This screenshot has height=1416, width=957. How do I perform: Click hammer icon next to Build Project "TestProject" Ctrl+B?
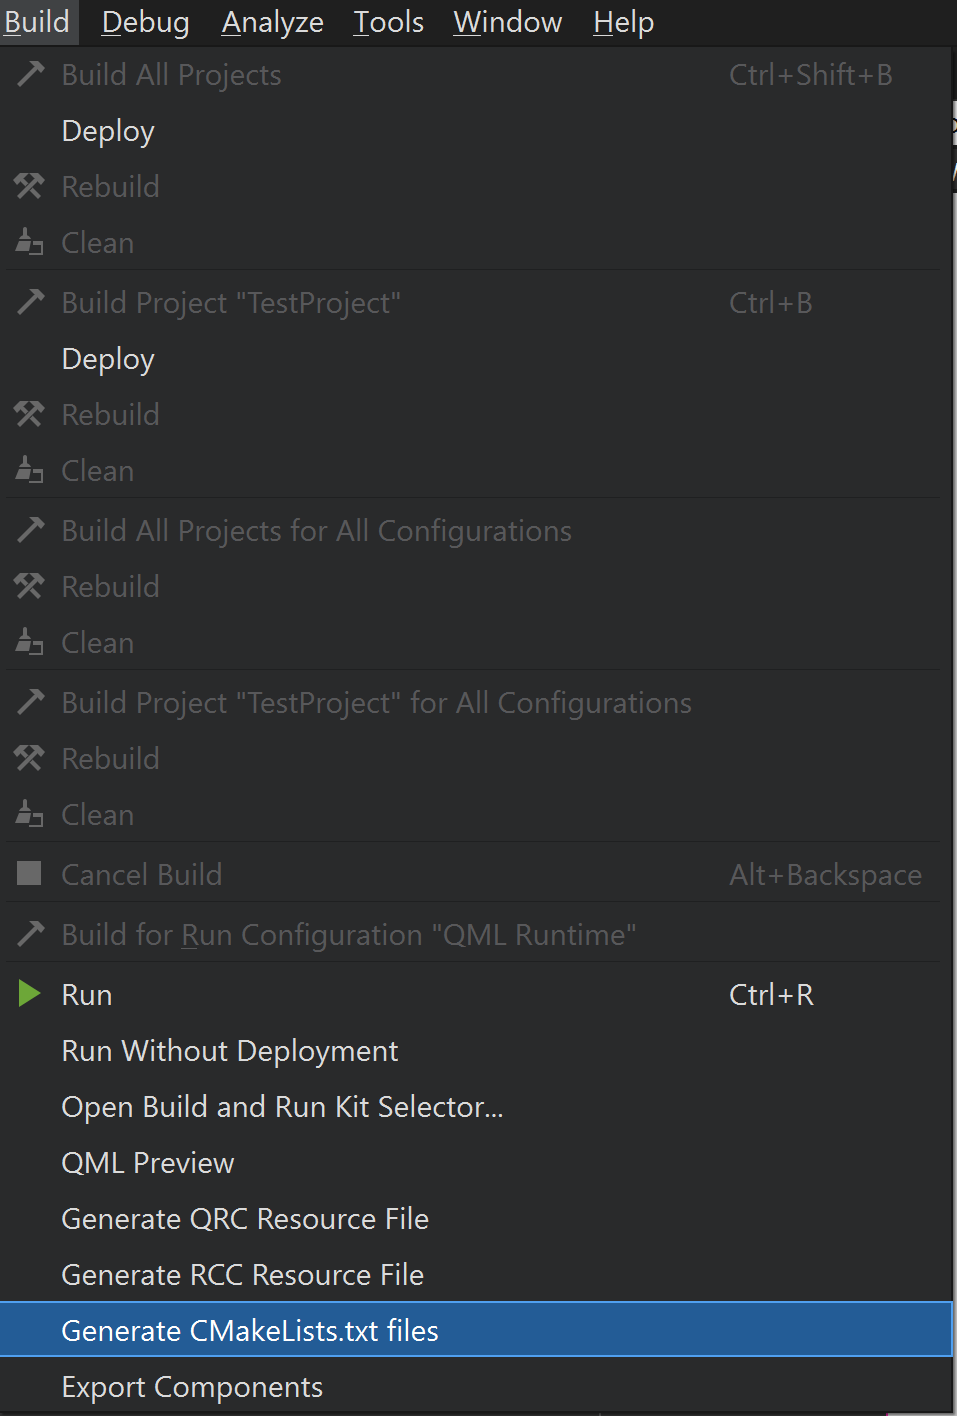coord(30,302)
